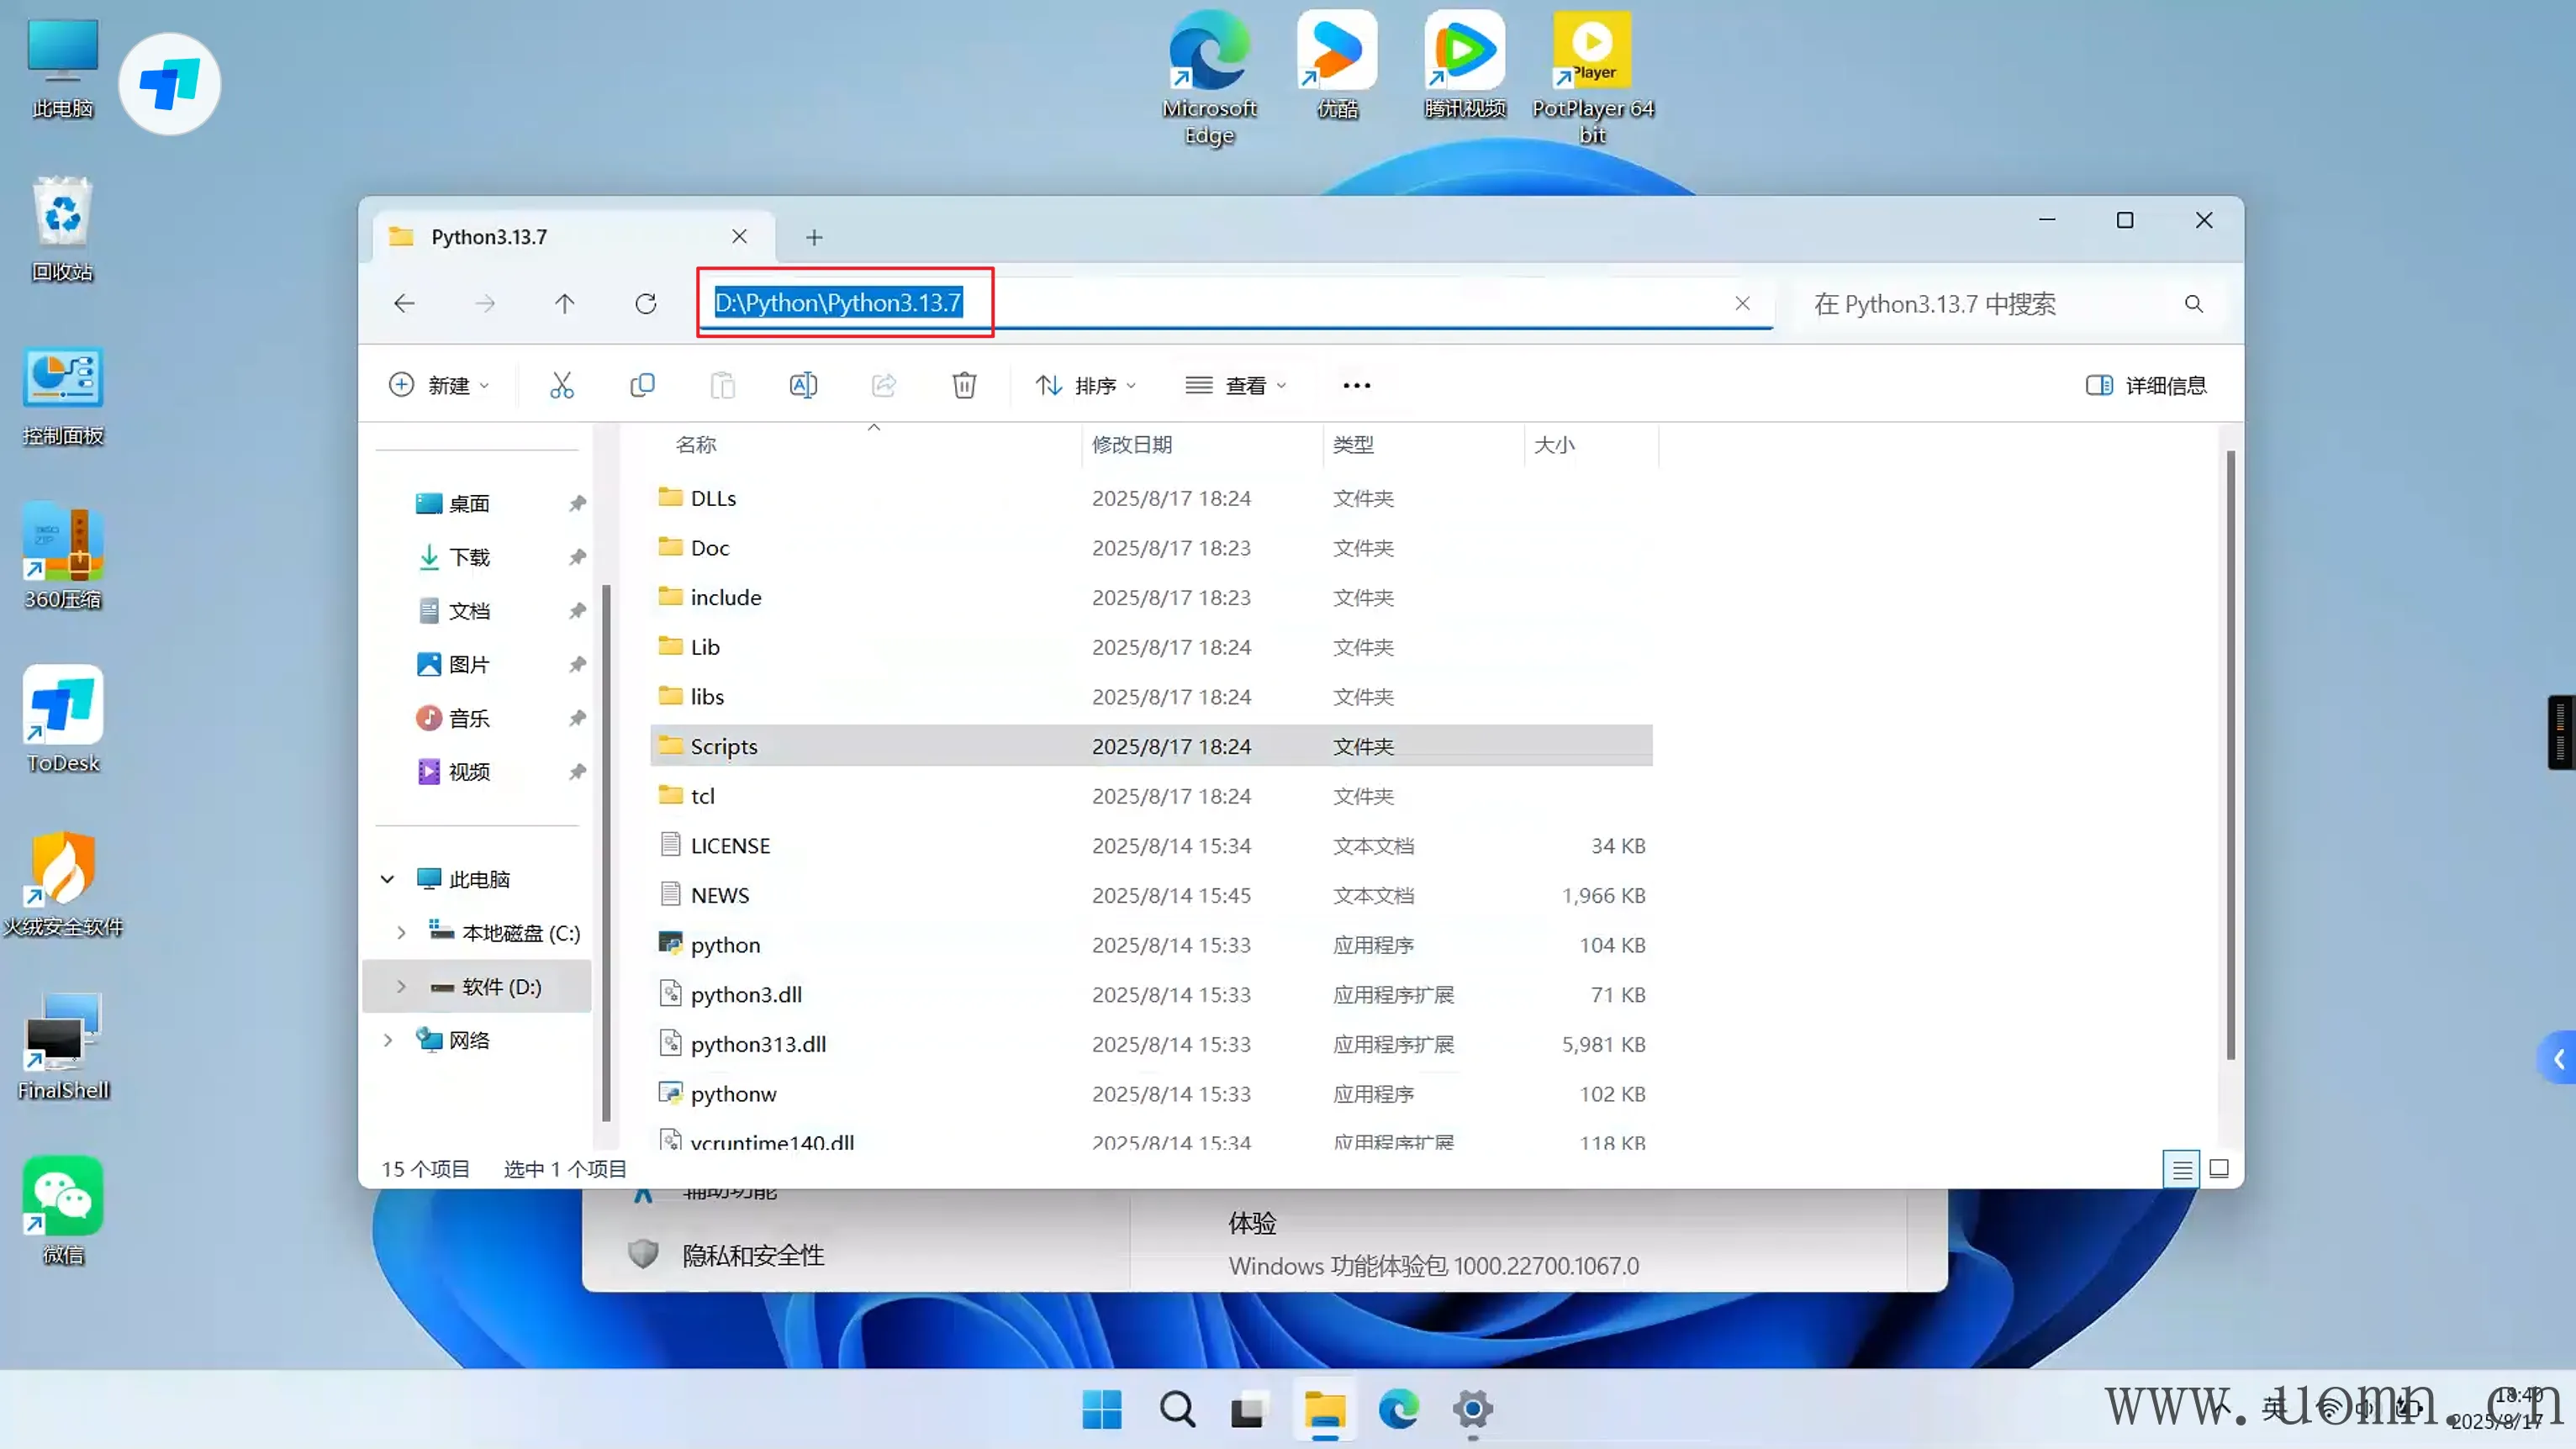2576x1449 pixels.
Task: Open the see-more ellipsis menu
Action: pyautogui.click(x=1356, y=385)
